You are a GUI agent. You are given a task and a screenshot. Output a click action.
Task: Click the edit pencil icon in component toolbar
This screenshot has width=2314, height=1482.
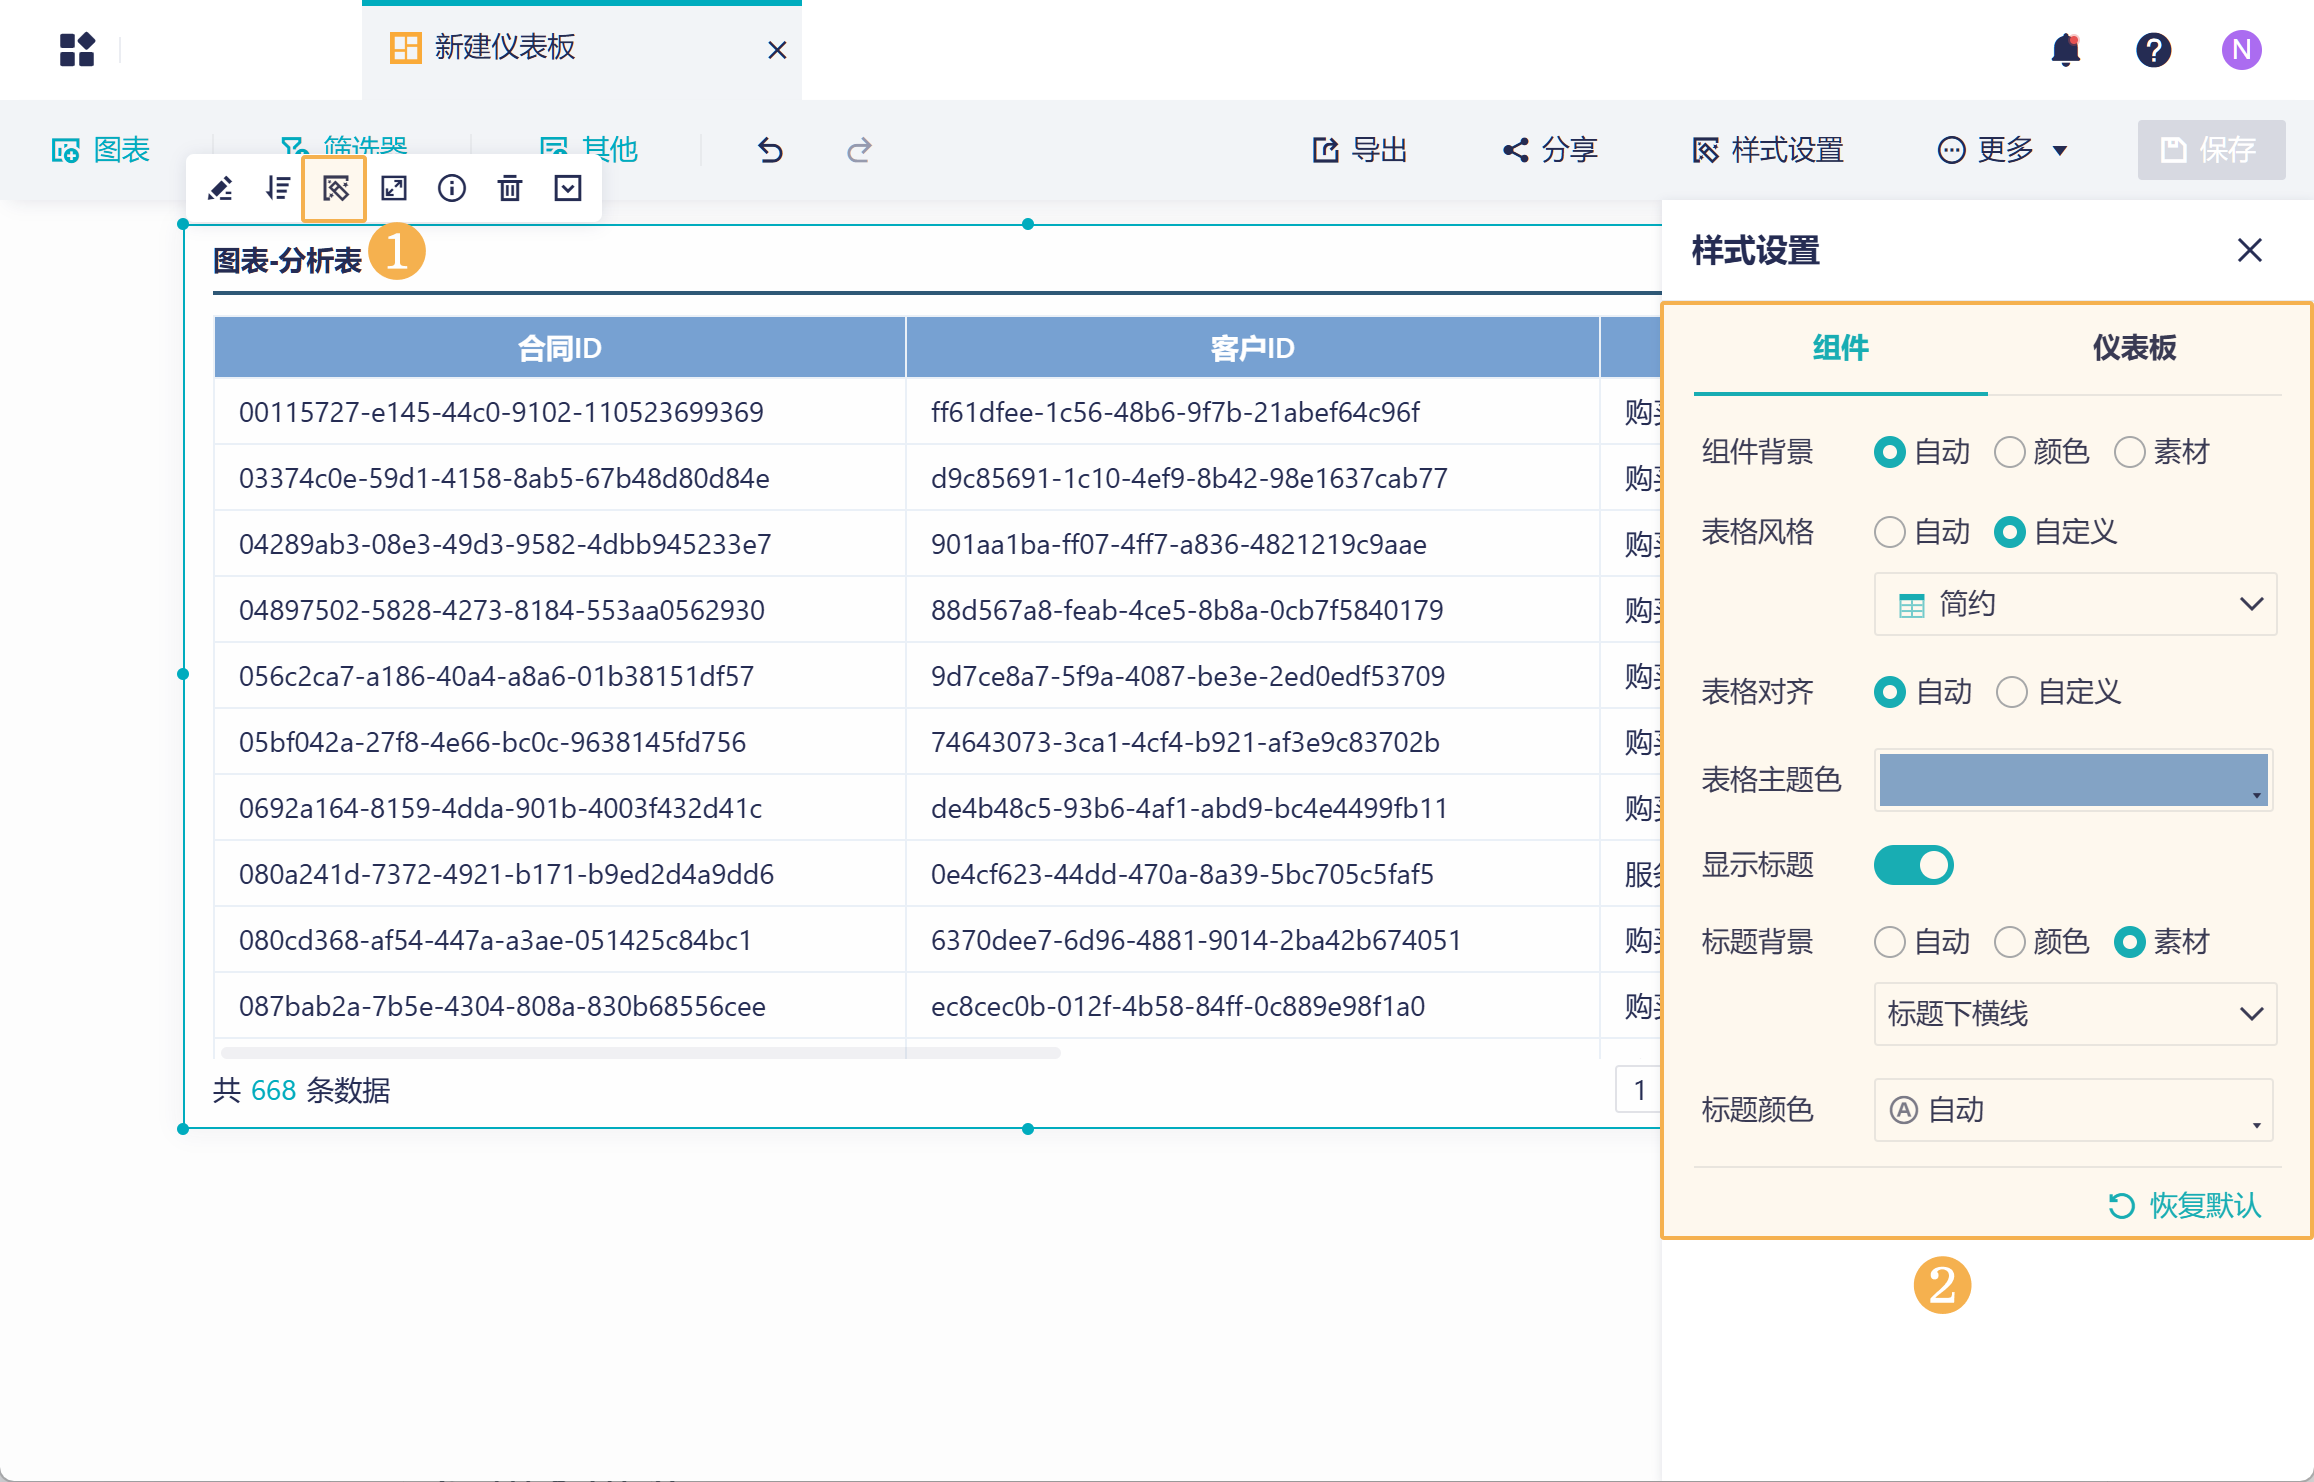pos(220,188)
